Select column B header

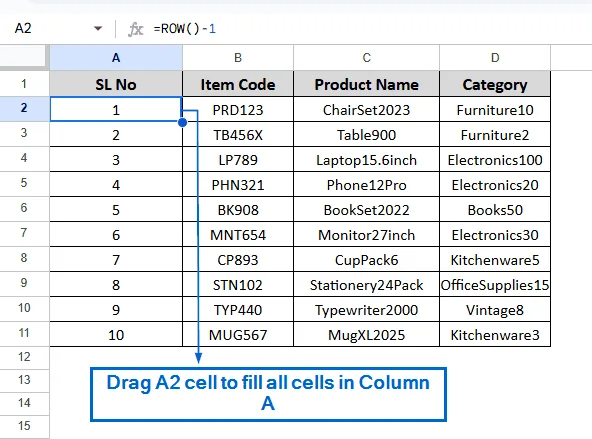tap(238, 58)
